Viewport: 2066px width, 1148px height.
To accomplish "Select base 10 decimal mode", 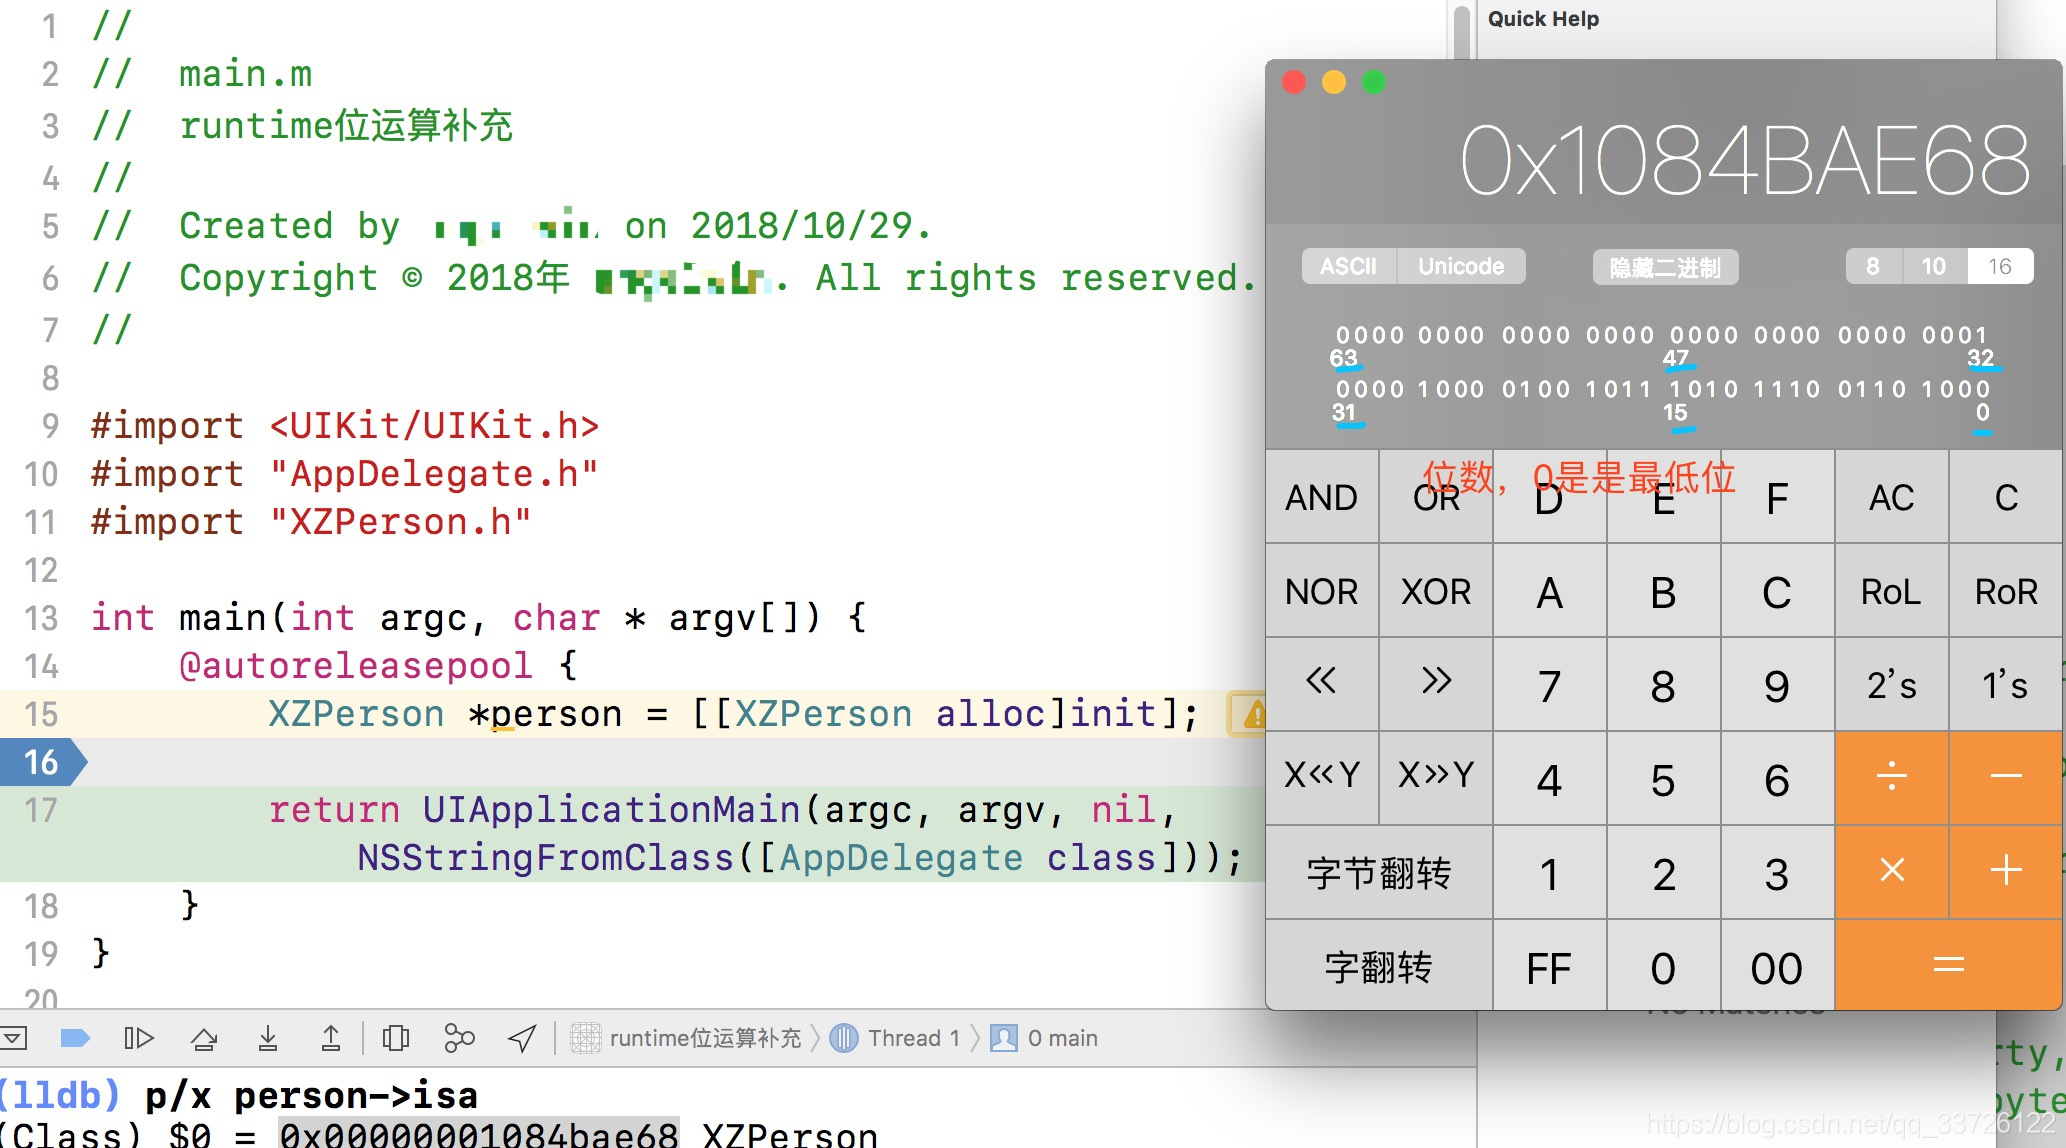I will coord(1934,266).
